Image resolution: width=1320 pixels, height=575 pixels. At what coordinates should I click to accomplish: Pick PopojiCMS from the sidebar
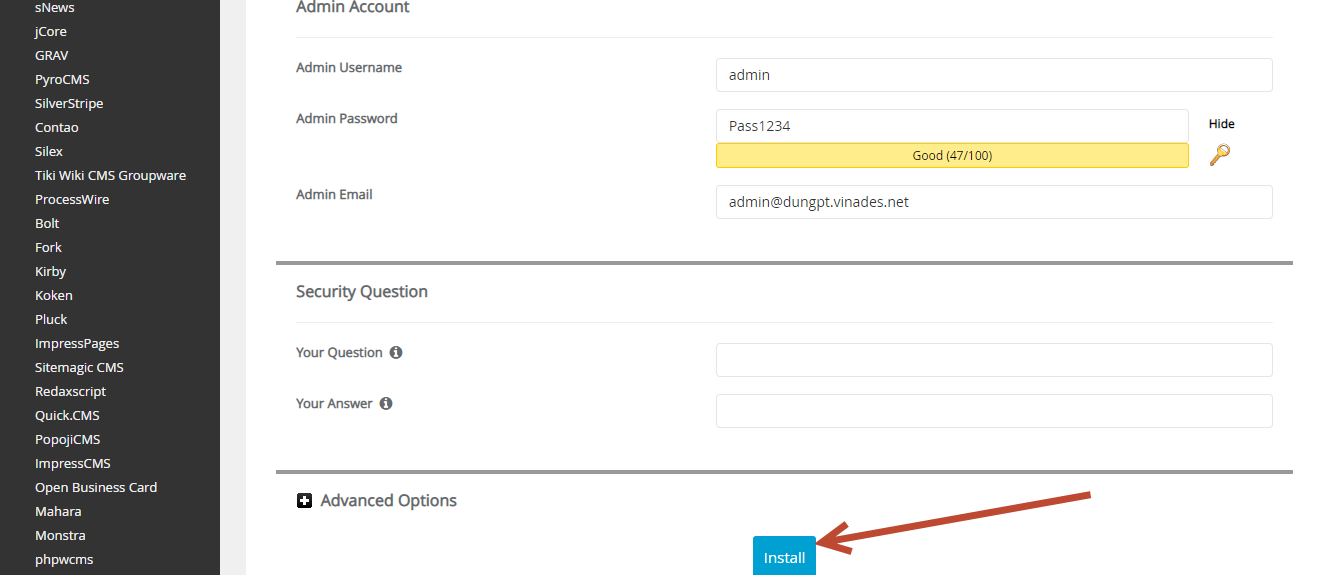click(x=68, y=440)
